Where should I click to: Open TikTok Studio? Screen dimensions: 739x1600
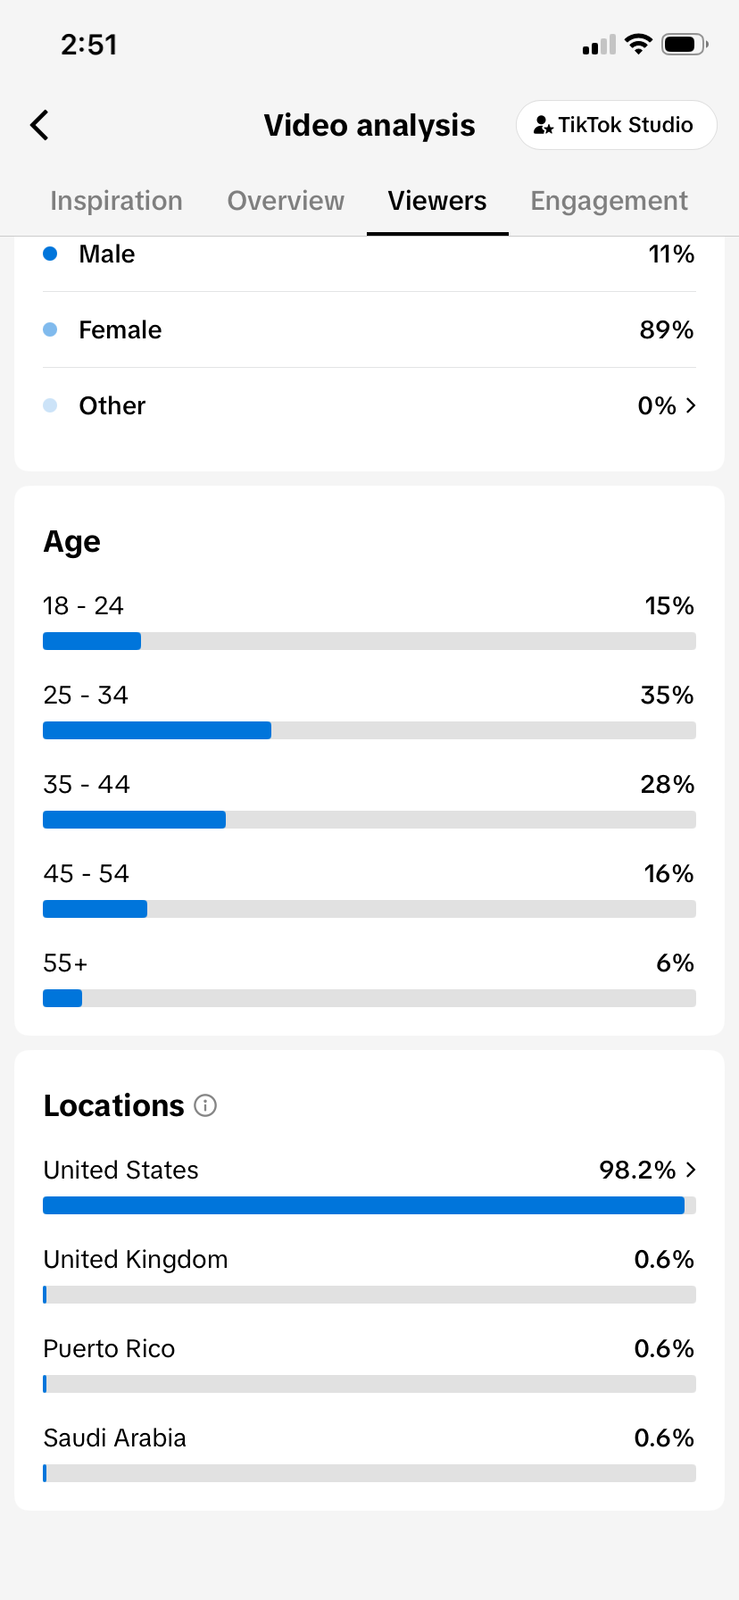coord(615,125)
